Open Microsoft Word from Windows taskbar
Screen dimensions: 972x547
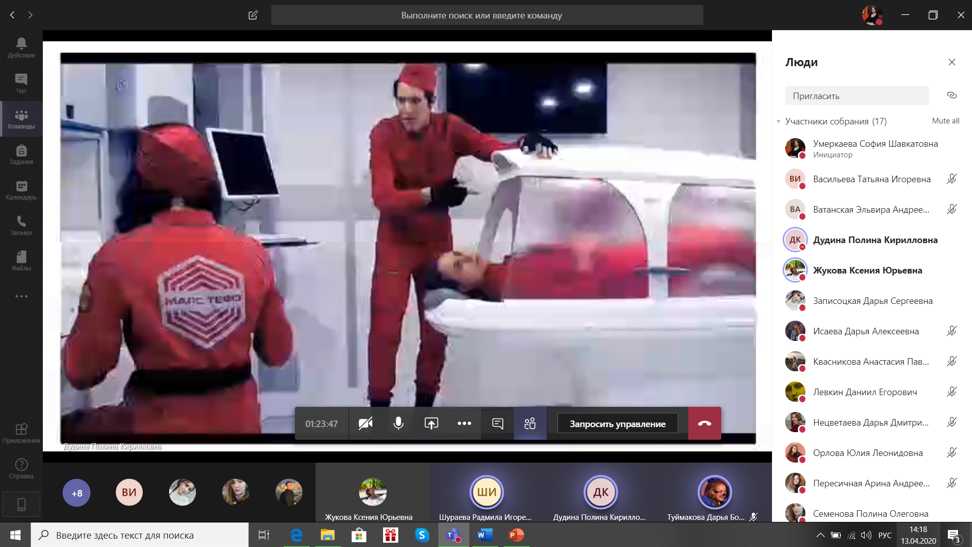click(x=485, y=535)
